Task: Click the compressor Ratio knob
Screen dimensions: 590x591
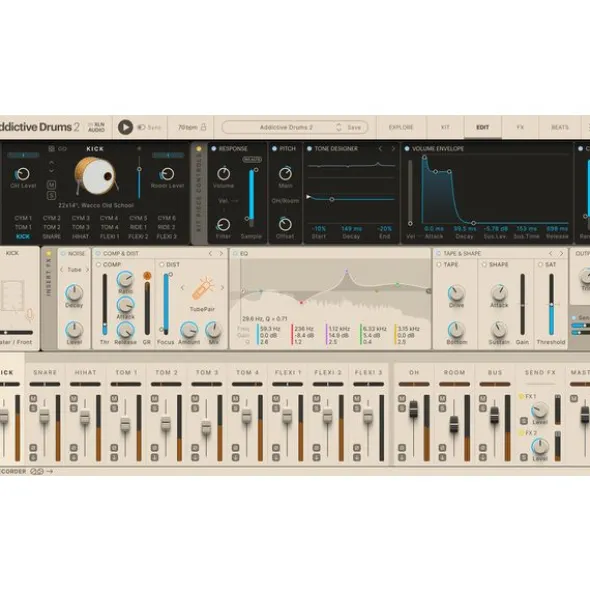Action: coord(125,279)
